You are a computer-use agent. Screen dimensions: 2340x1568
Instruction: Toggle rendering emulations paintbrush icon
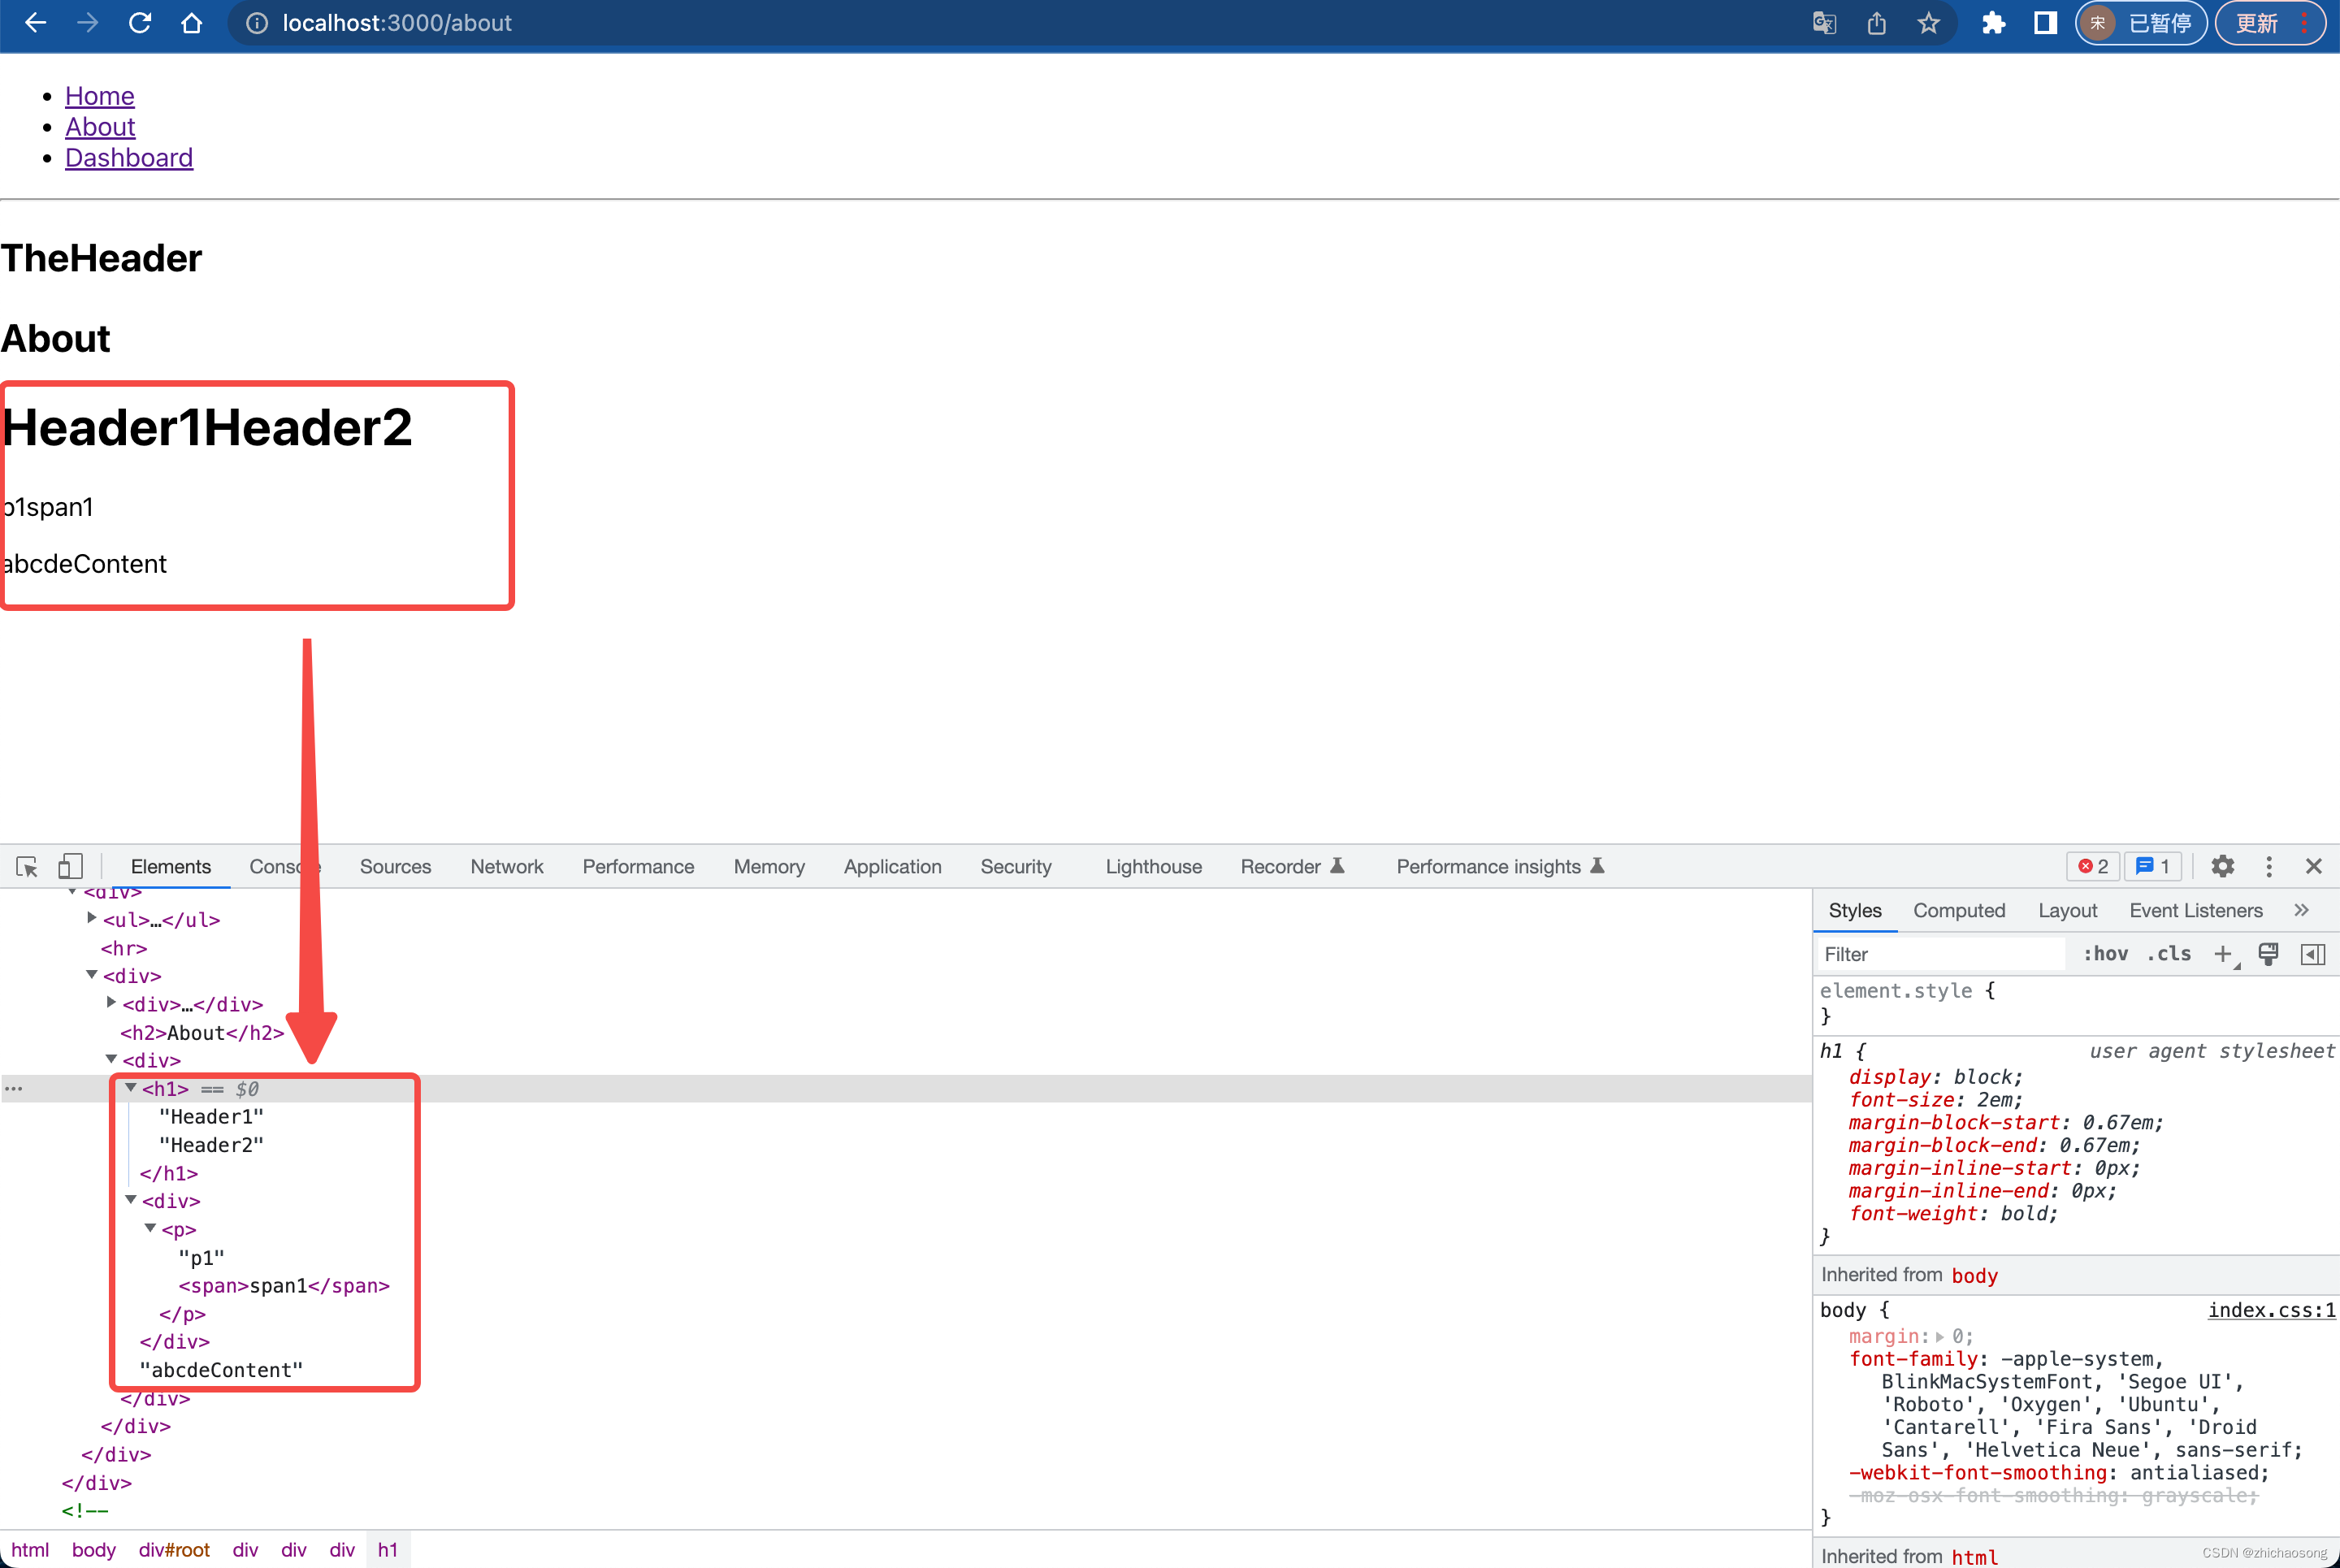tap(2268, 954)
